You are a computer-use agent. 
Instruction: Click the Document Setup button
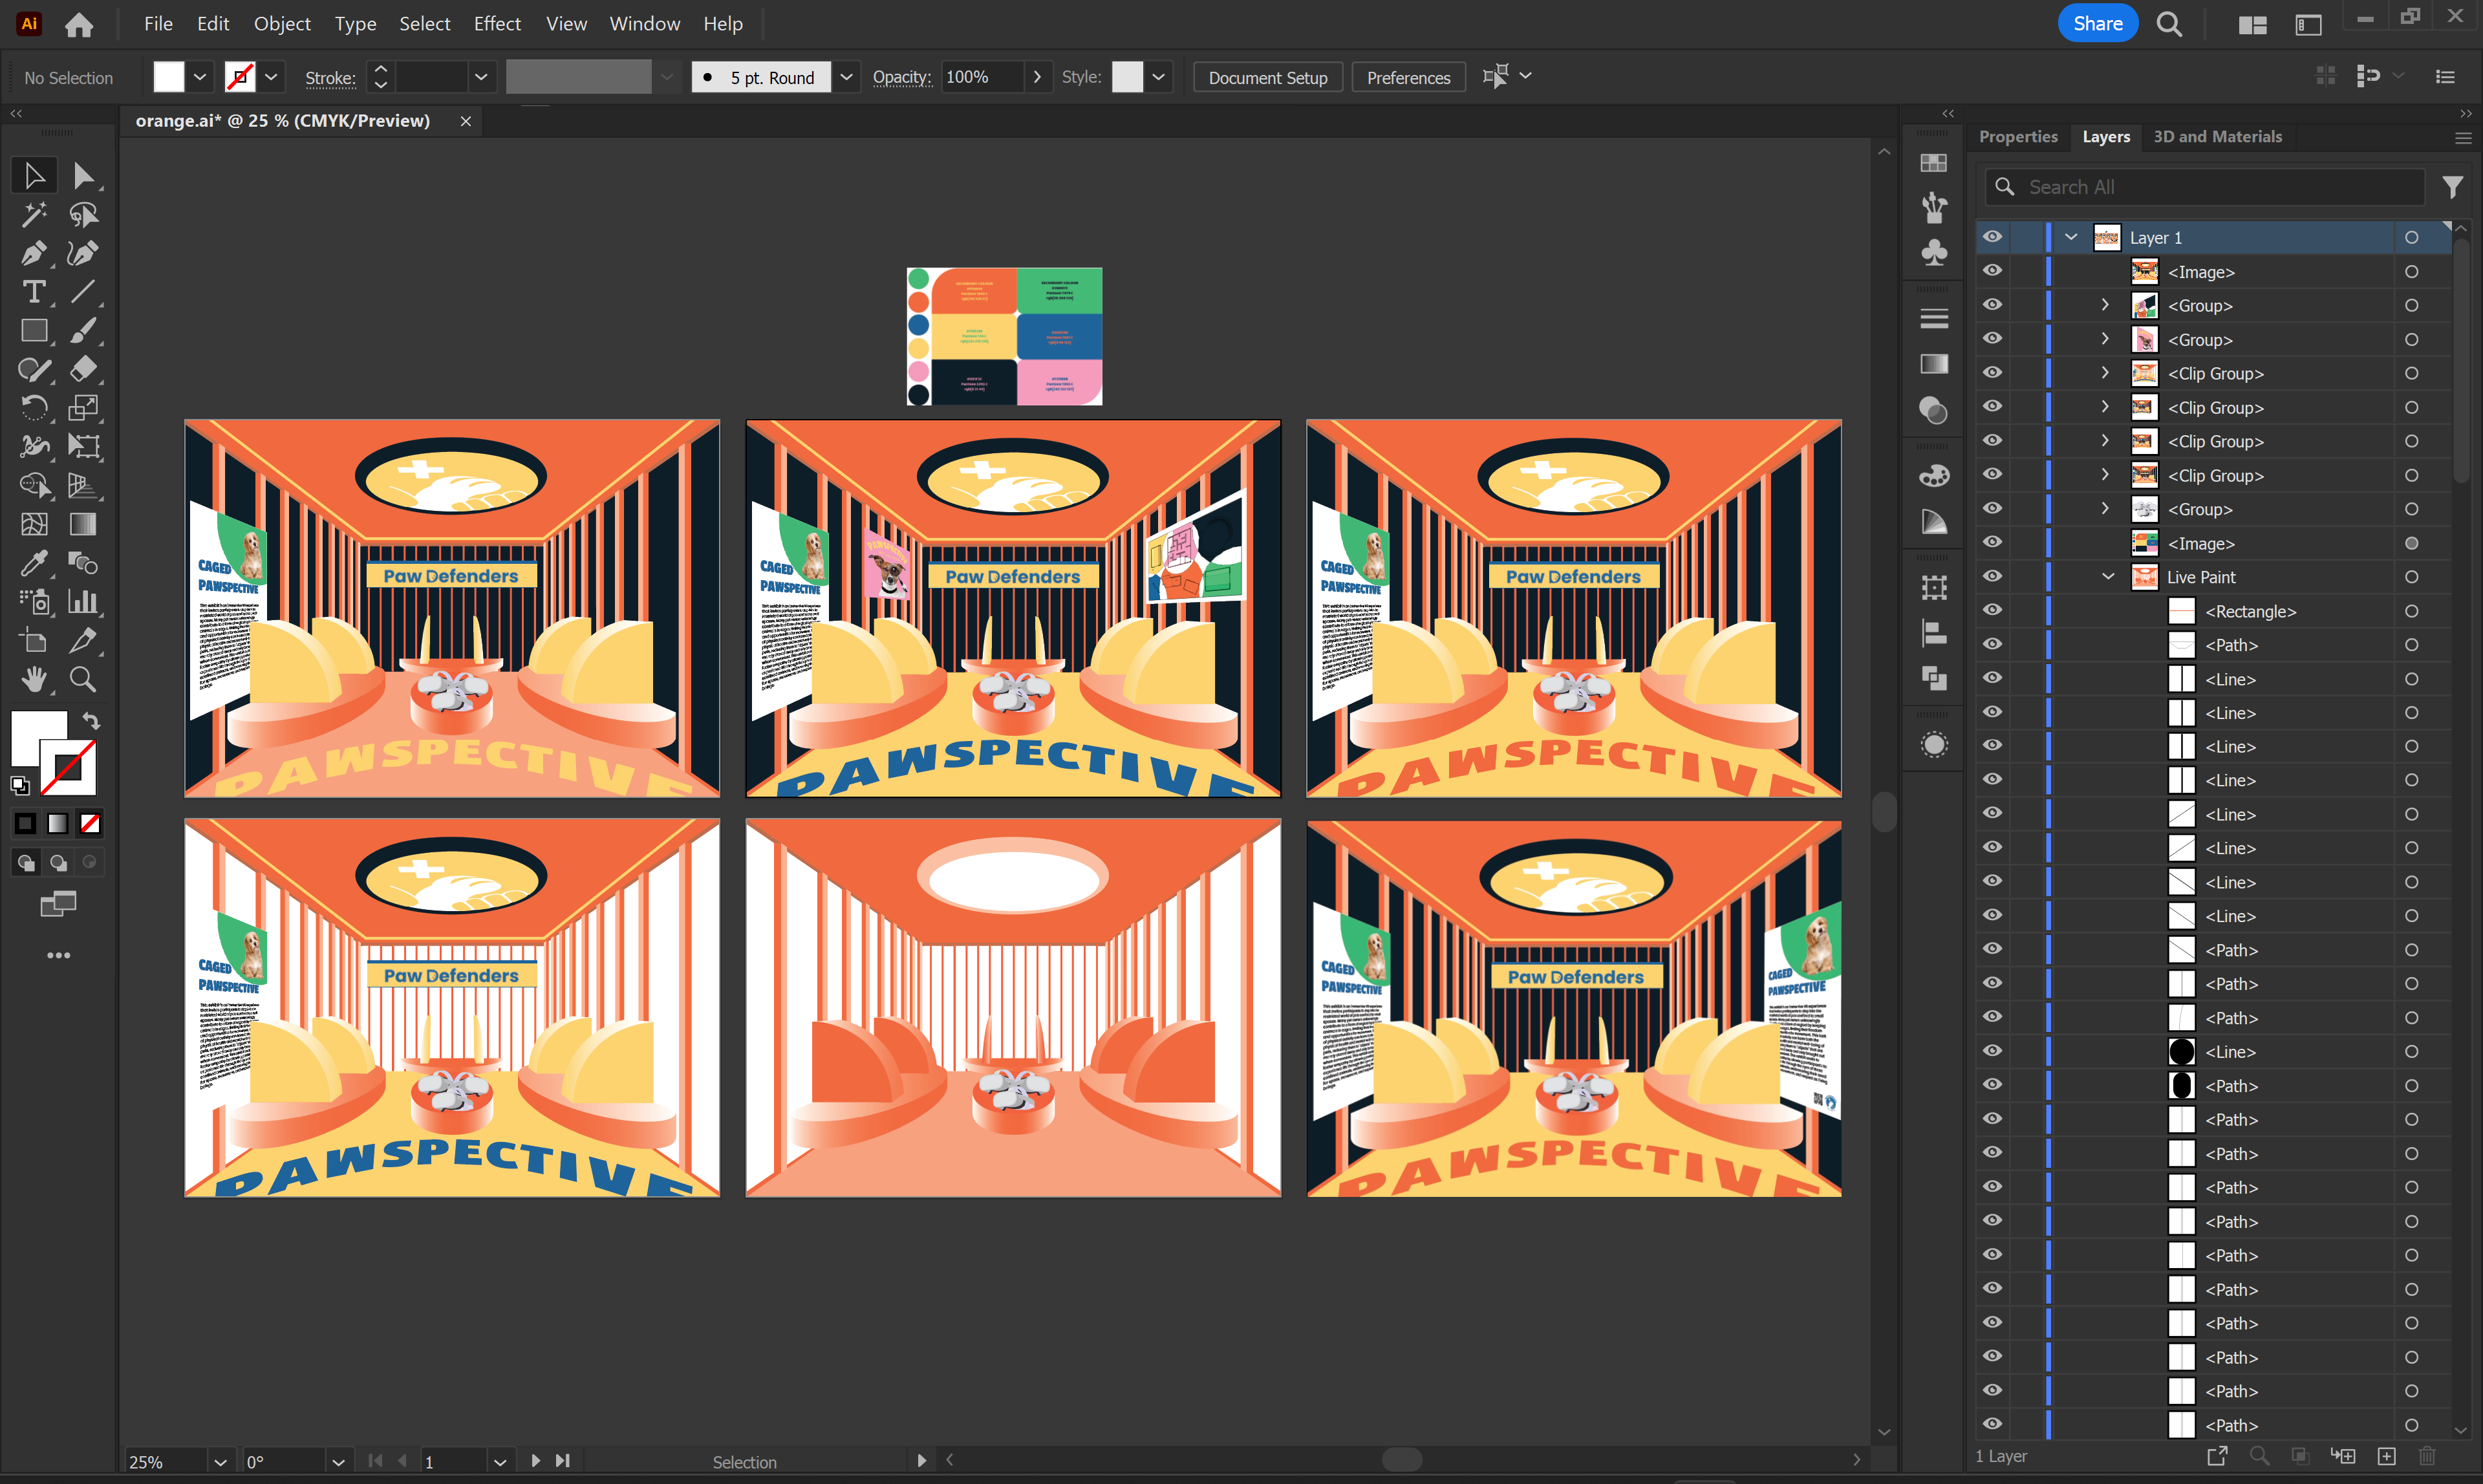(1267, 77)
